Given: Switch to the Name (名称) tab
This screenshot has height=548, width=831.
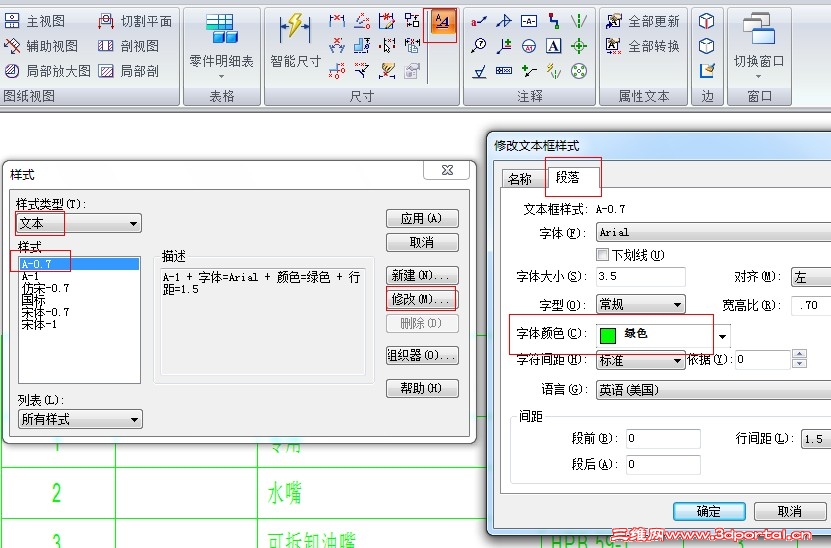Looking at the screenshot, I should pyautogui.click(x=519, y=179).
